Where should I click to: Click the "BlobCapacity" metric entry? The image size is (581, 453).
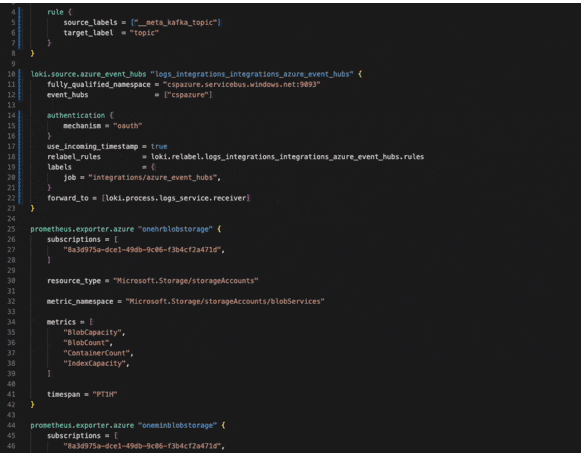click(93, 333)
